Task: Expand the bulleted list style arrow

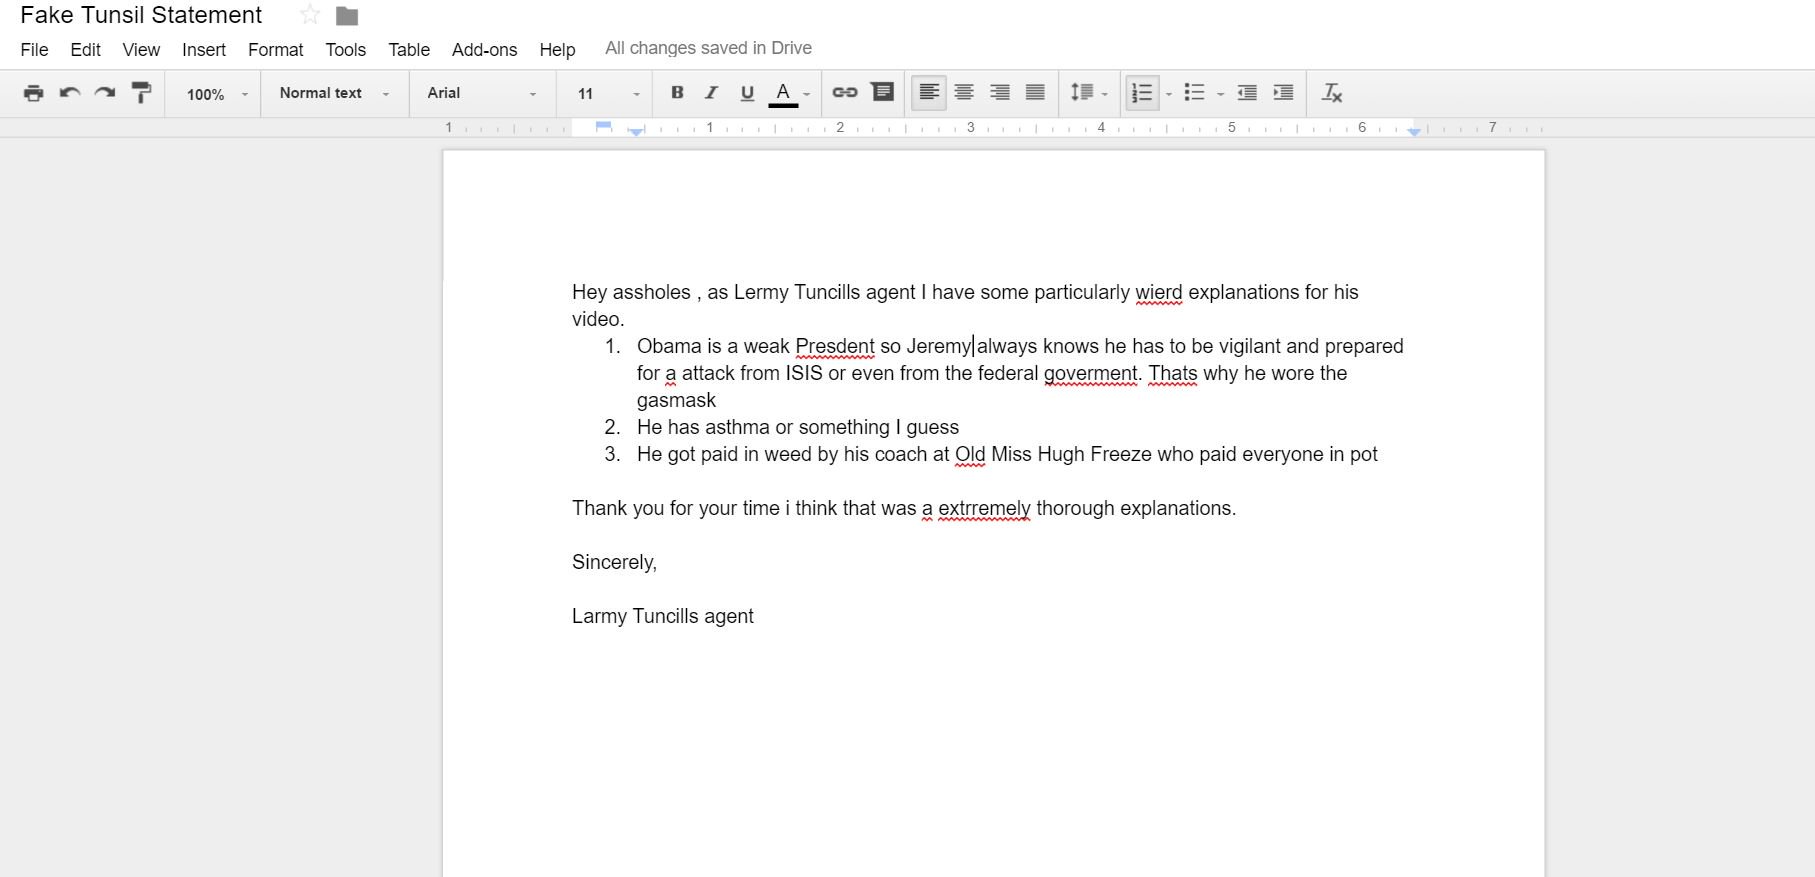Action: click(1220, 95)
